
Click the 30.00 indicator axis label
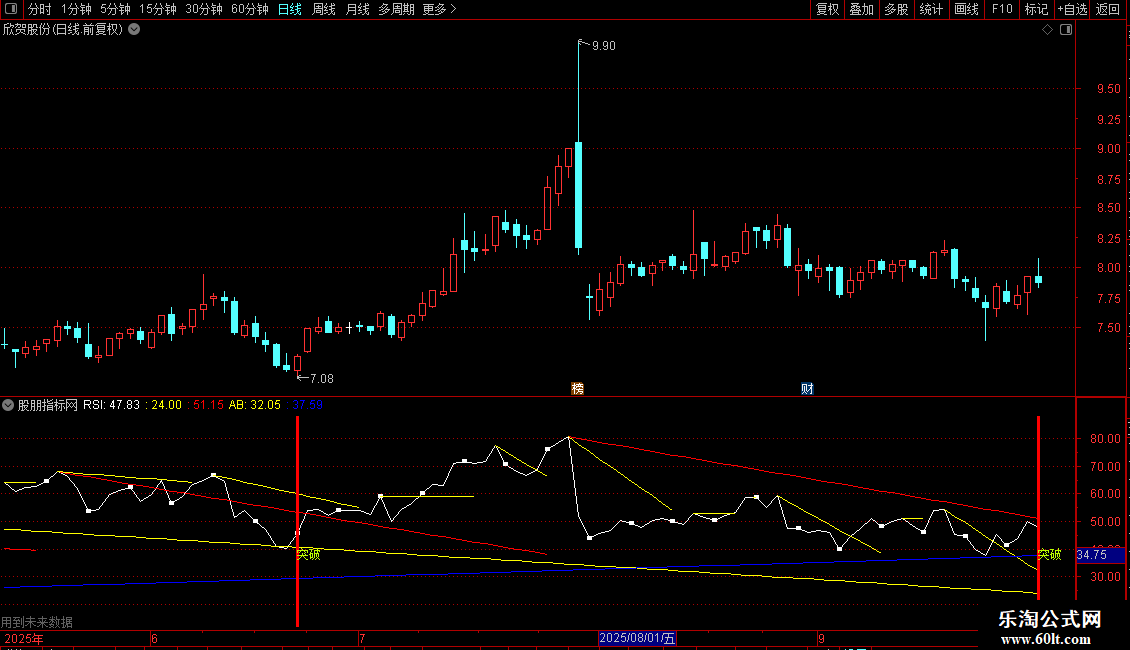pos(1105,576)
